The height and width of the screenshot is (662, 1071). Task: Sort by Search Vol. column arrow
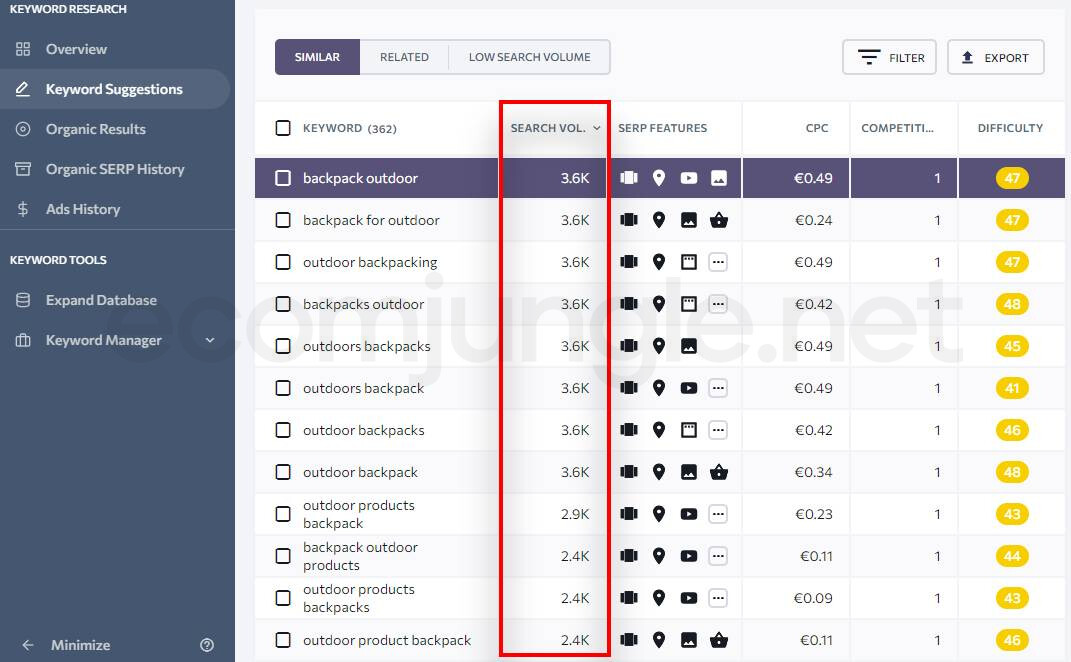point(597,128)
